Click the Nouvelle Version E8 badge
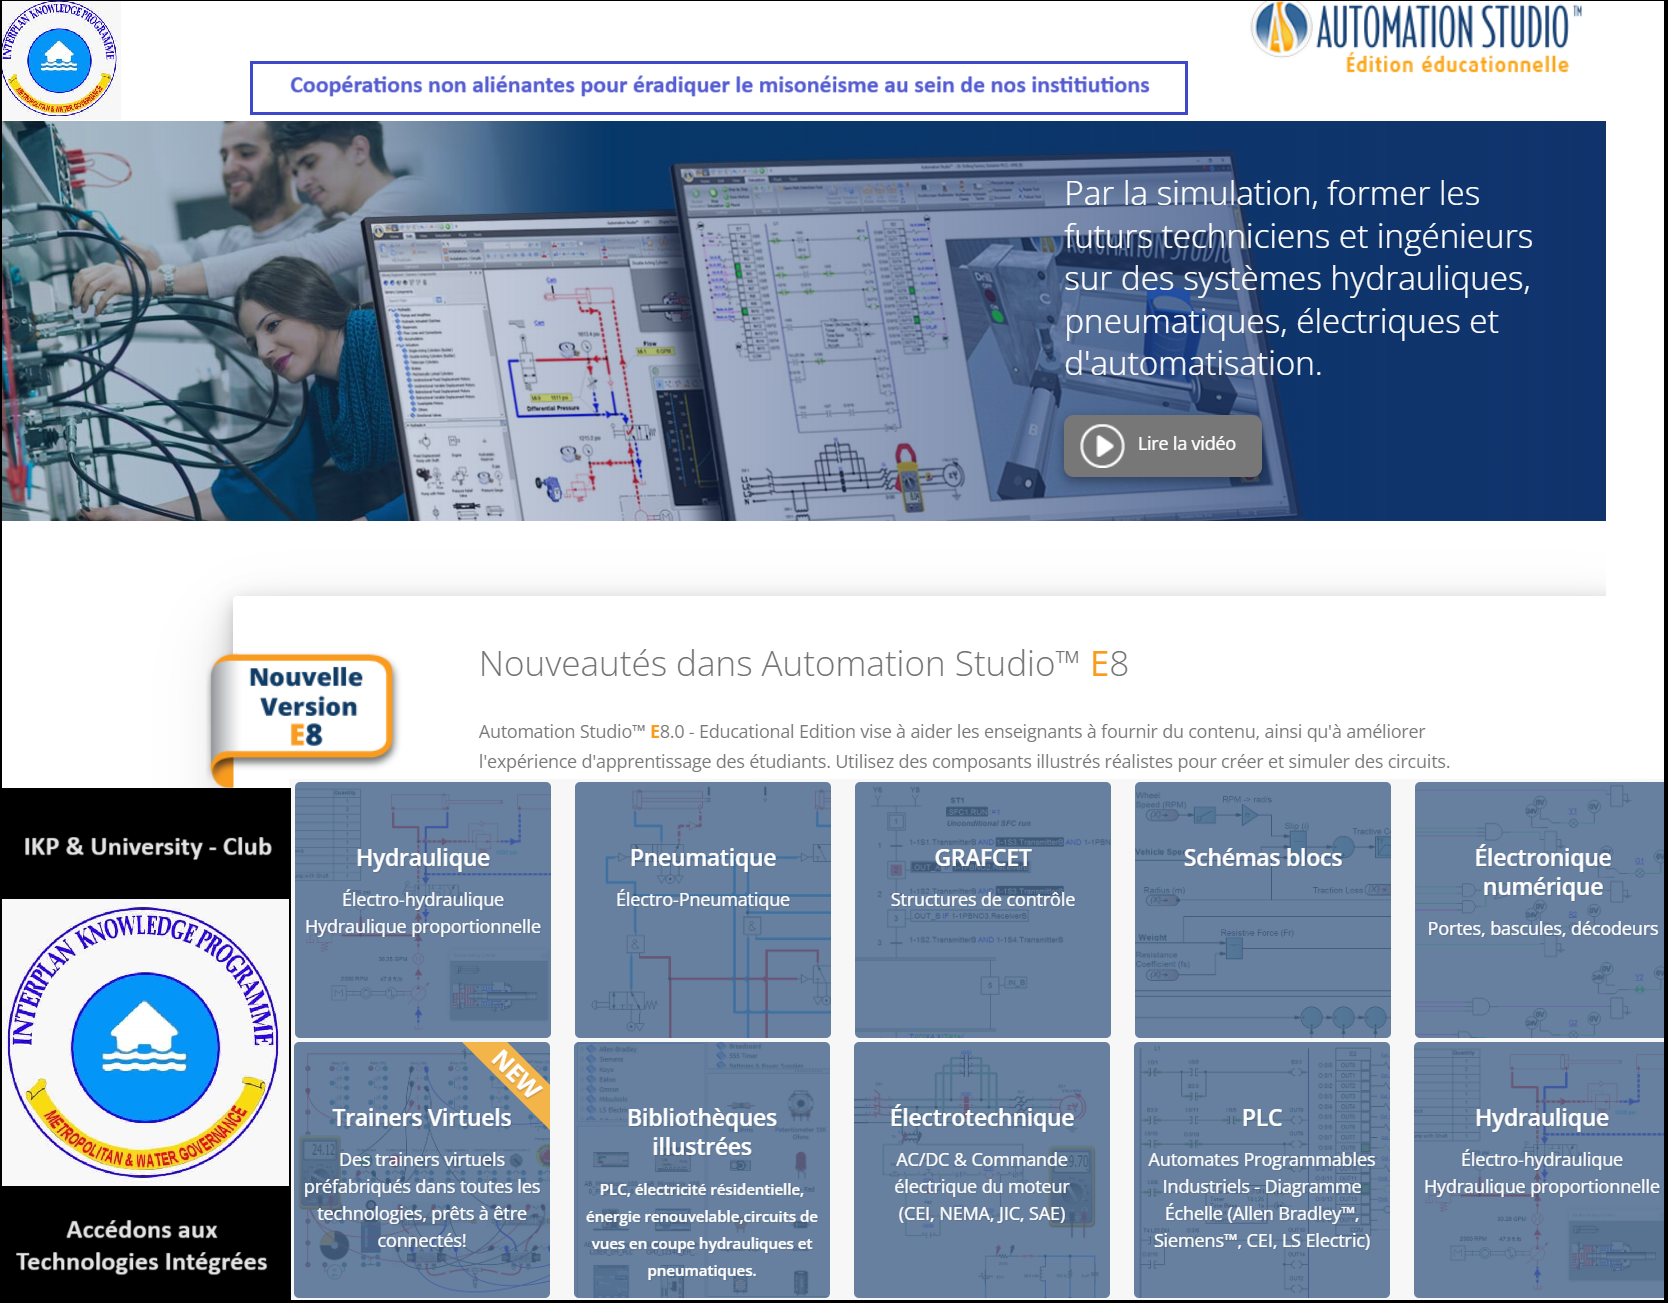This screenshot has width=1668, height=1303. [304, 707]
